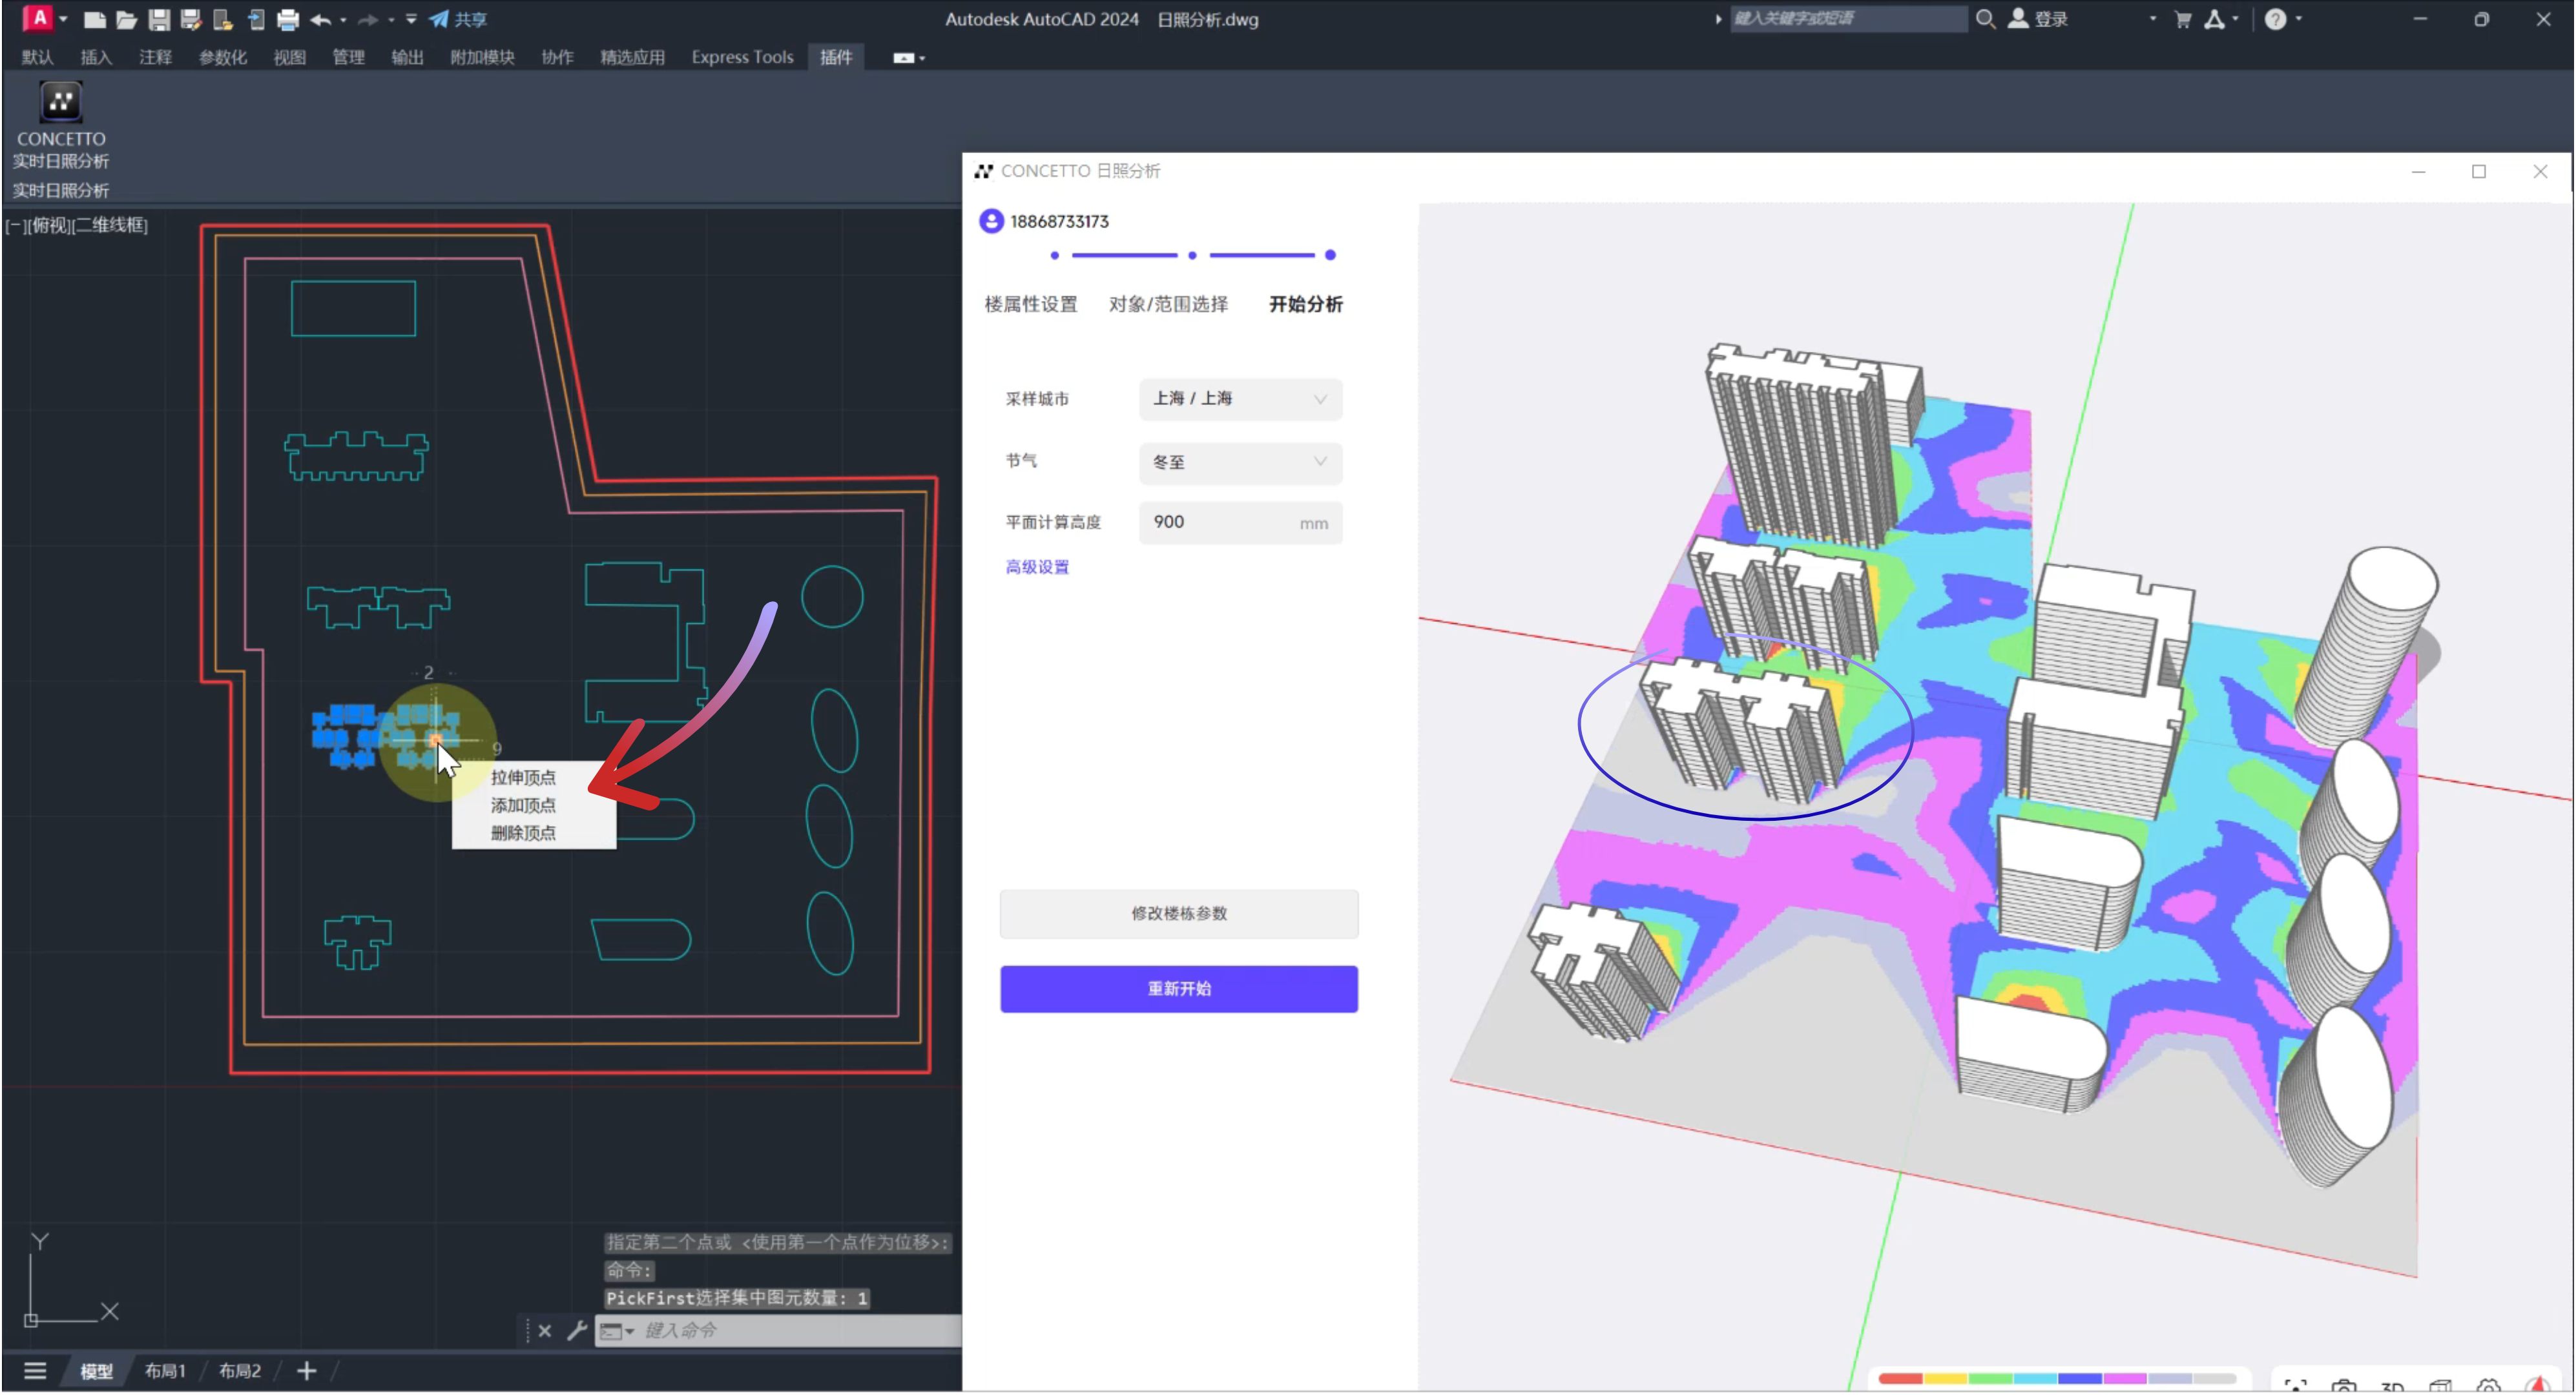This screenshot has height=1395, width=2576.
Task: Click the Save icon in quick access toolbar
Action: click(159, 19)
